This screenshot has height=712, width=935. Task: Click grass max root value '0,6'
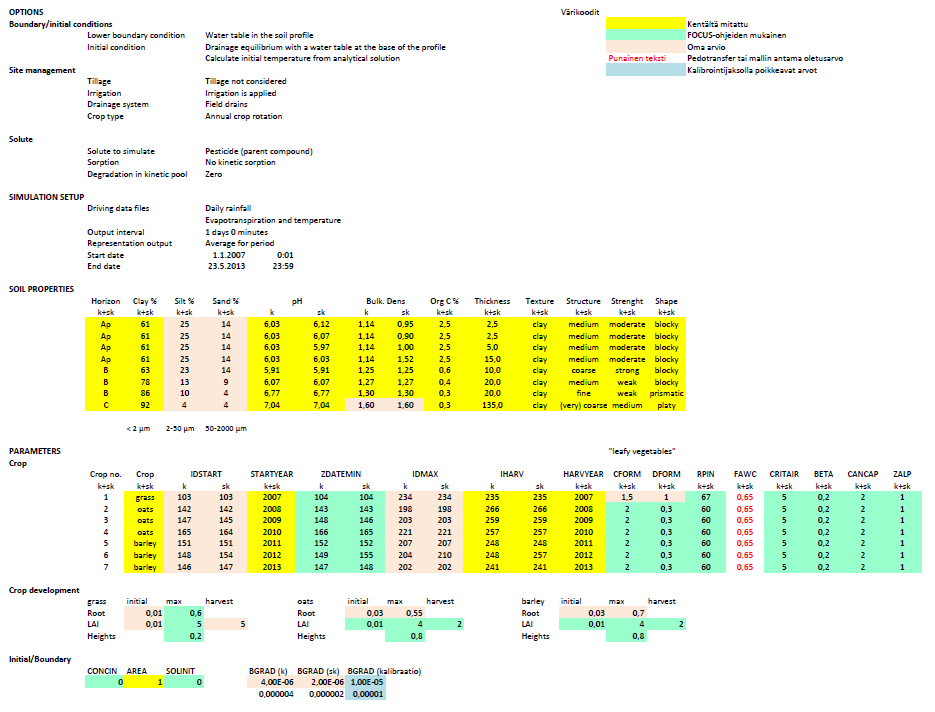pos(184,613)
